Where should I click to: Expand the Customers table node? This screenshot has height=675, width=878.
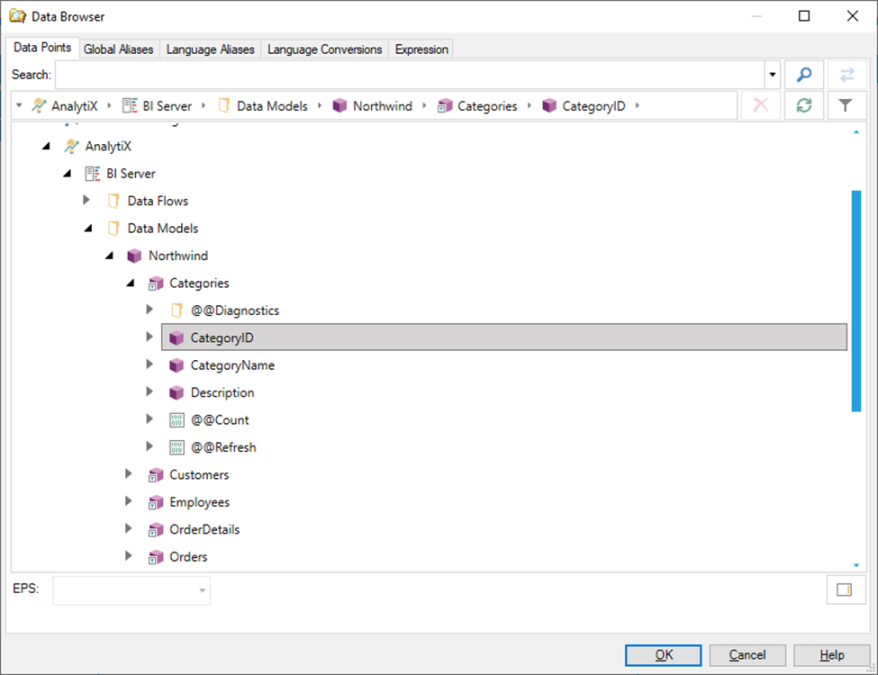pyautogui.click(x=129, y=474)
